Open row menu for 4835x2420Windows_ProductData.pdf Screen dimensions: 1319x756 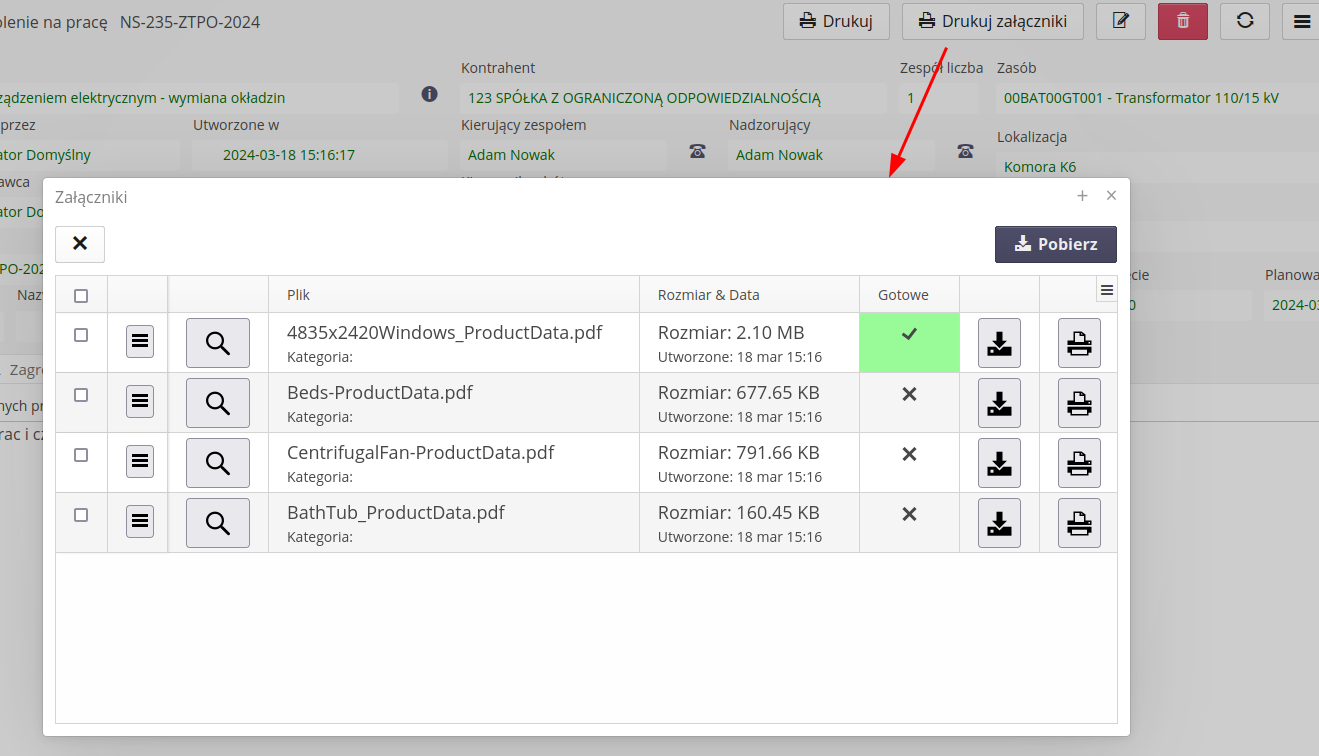(140, 342)
